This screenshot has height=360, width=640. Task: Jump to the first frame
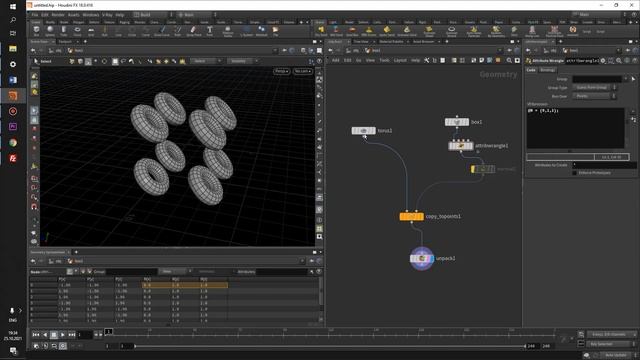coord(36,335)
